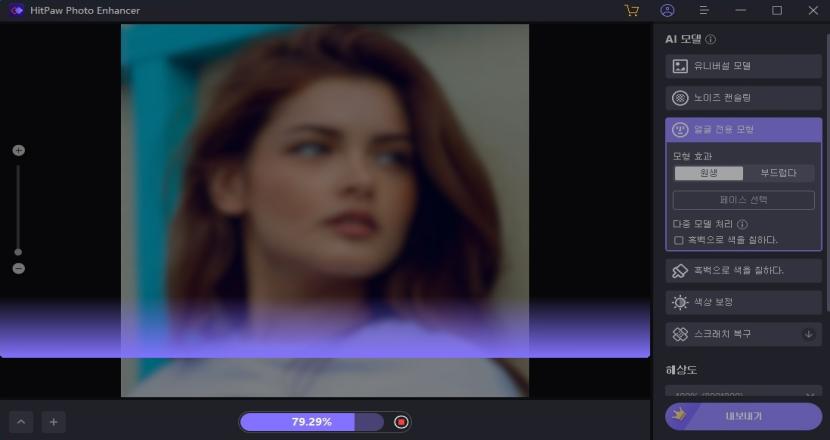Click the purple 내보내기 export button
This screenshot has width=830, height=440.
click(743, 415)
